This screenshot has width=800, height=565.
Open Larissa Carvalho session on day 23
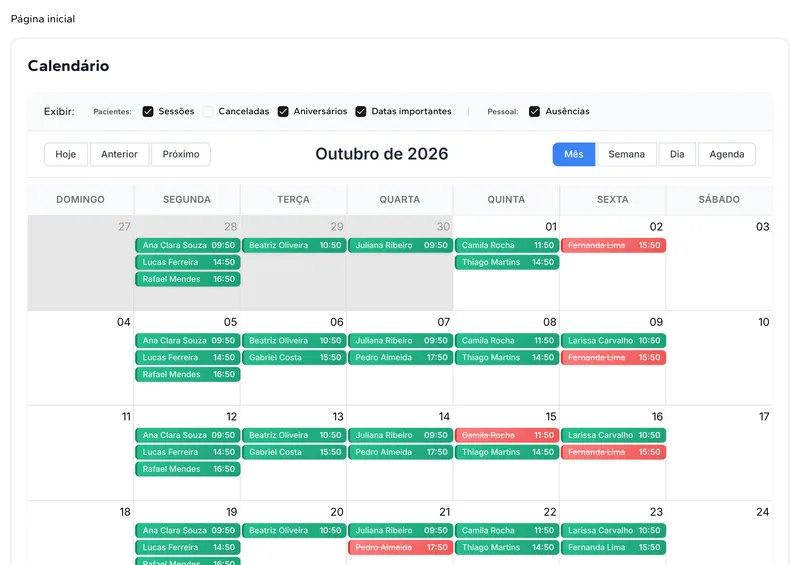tap(613, 530)
